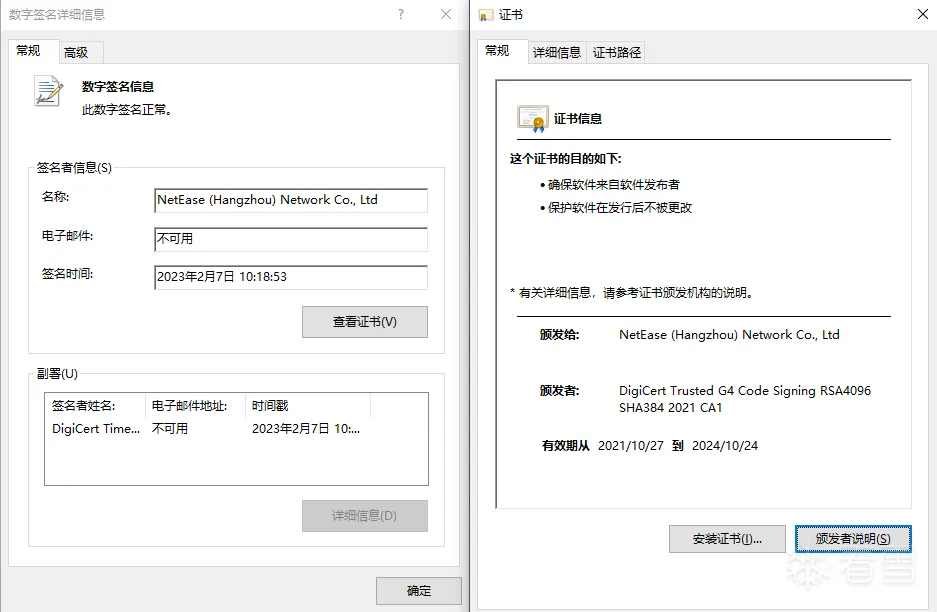
Task: Click the 颁发给 label
Action: tap(559, 335)
